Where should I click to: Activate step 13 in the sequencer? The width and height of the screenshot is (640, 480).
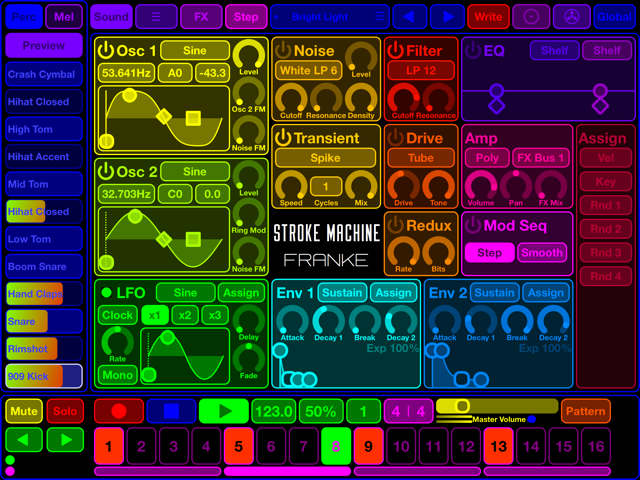pyautogui.click(x=498, y=446)
